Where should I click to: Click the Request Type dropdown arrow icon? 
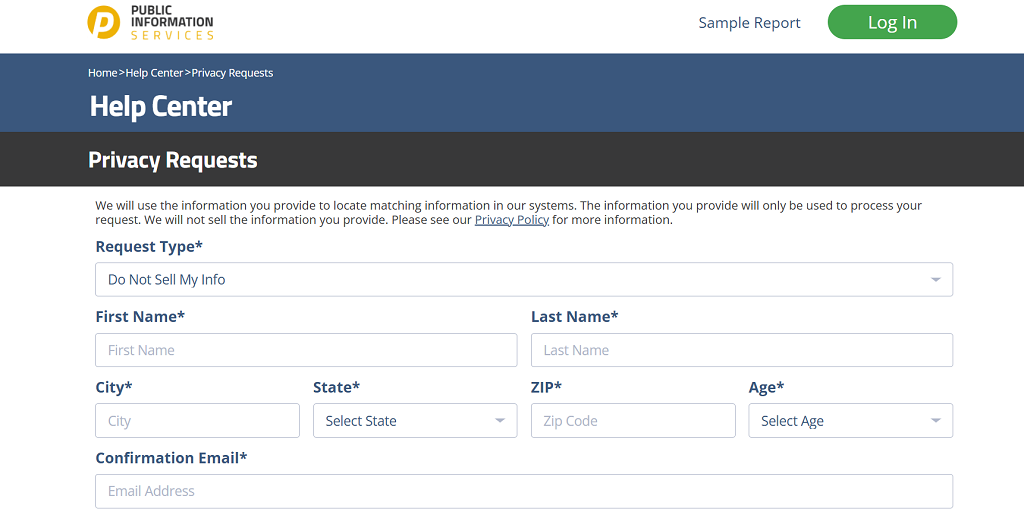coord(935,280)
